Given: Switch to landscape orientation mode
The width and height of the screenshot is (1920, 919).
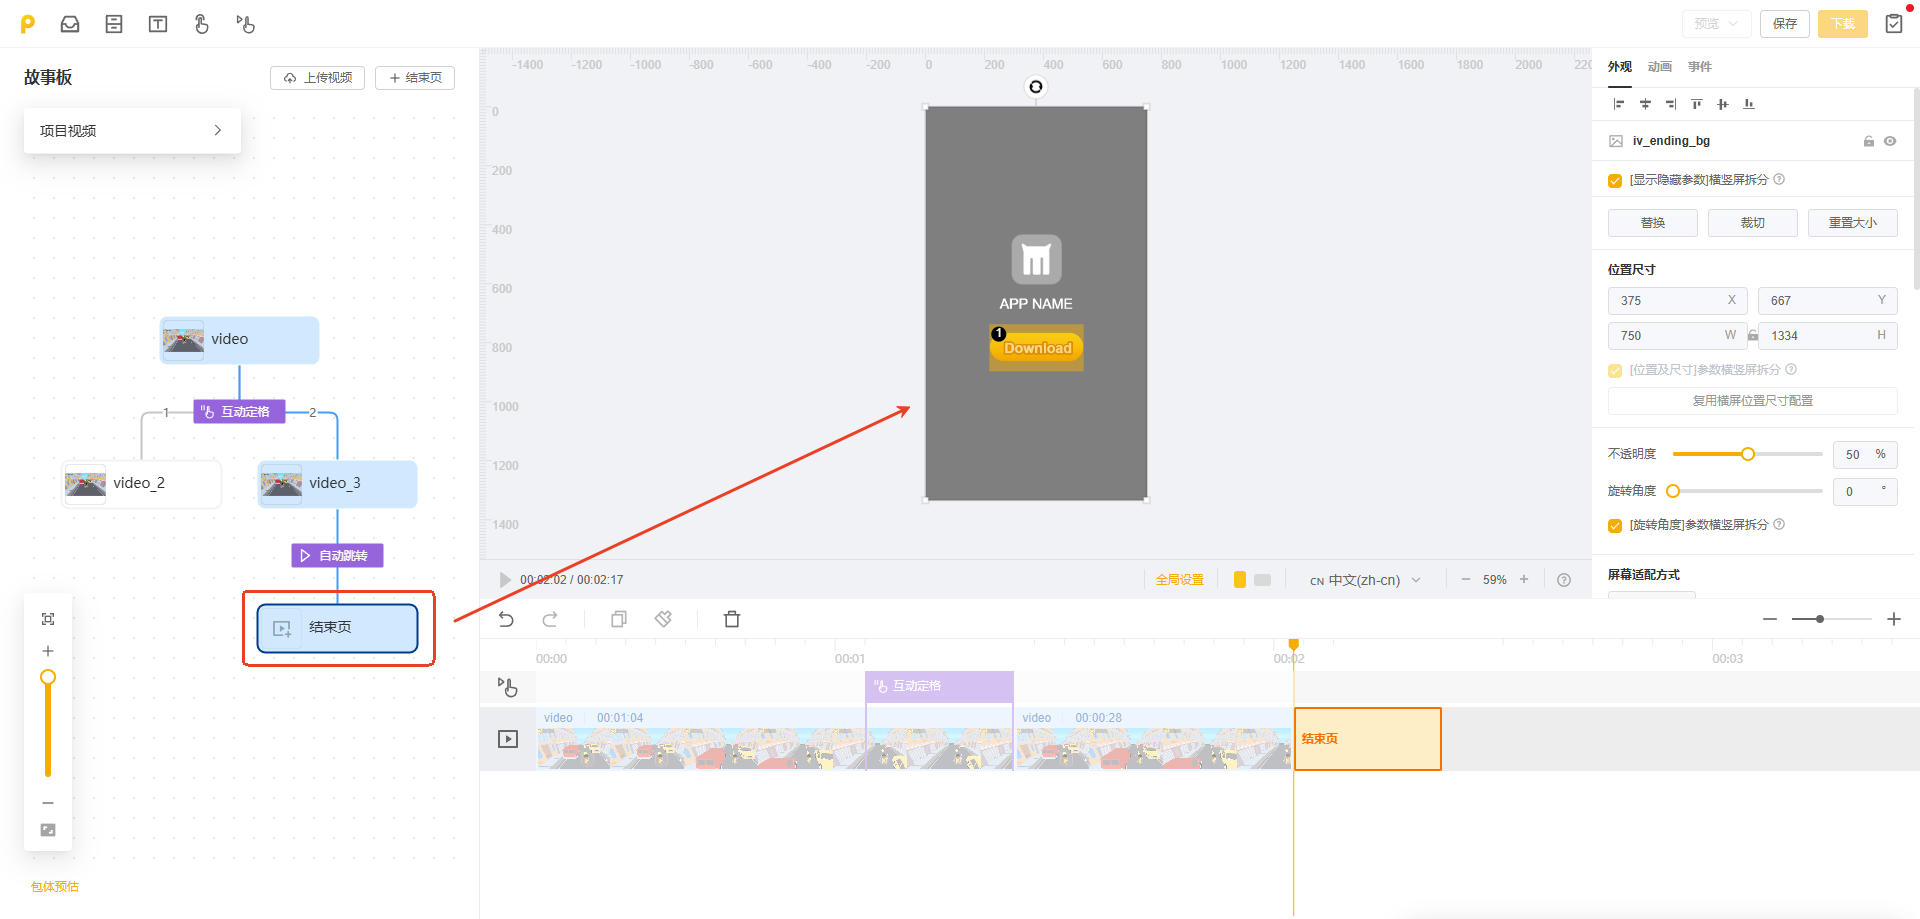Looking at the screenshot, I should pyautogui.click(x=1263, y=580).
